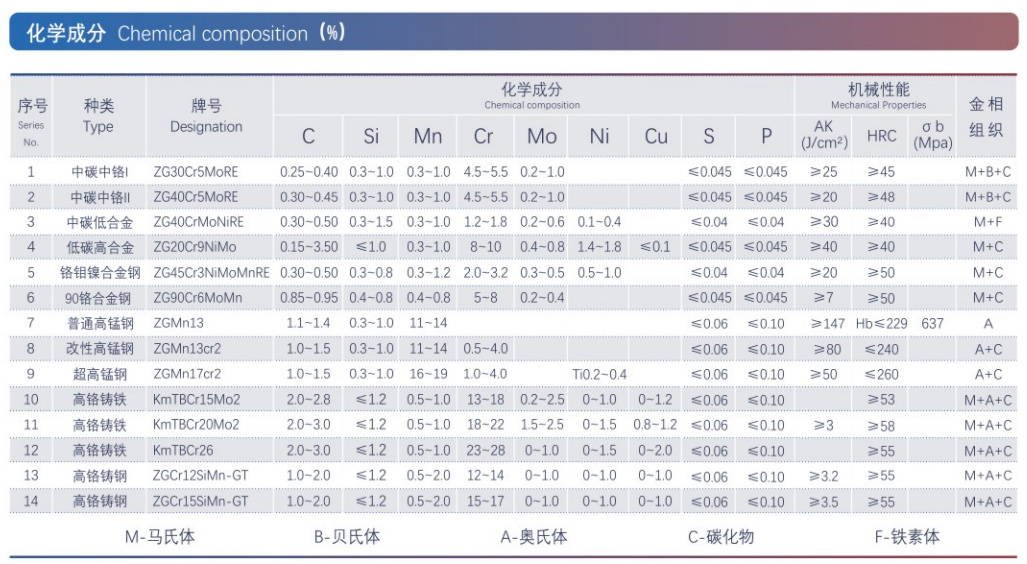This screenshot has width=1027, height=564.
Task: Select the ZG45Cr3NiMoMnRE designation cell
Action: point(211,272)
